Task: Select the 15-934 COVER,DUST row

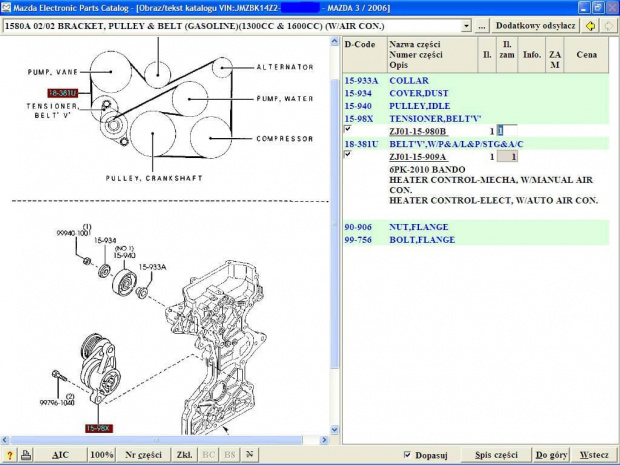Action: 476,93
